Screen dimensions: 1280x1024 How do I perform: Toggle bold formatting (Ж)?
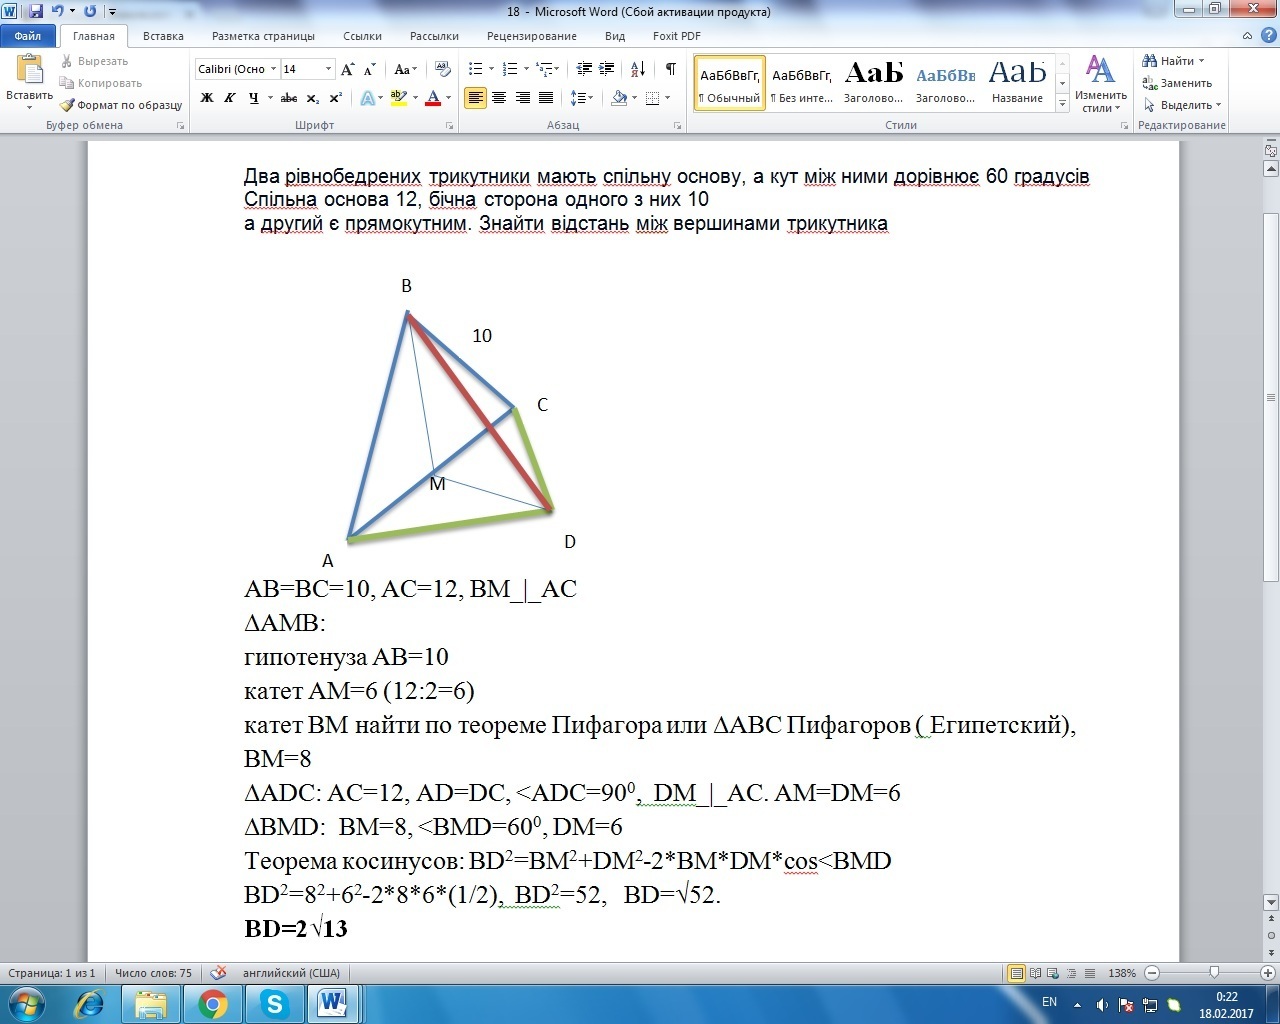207,98
